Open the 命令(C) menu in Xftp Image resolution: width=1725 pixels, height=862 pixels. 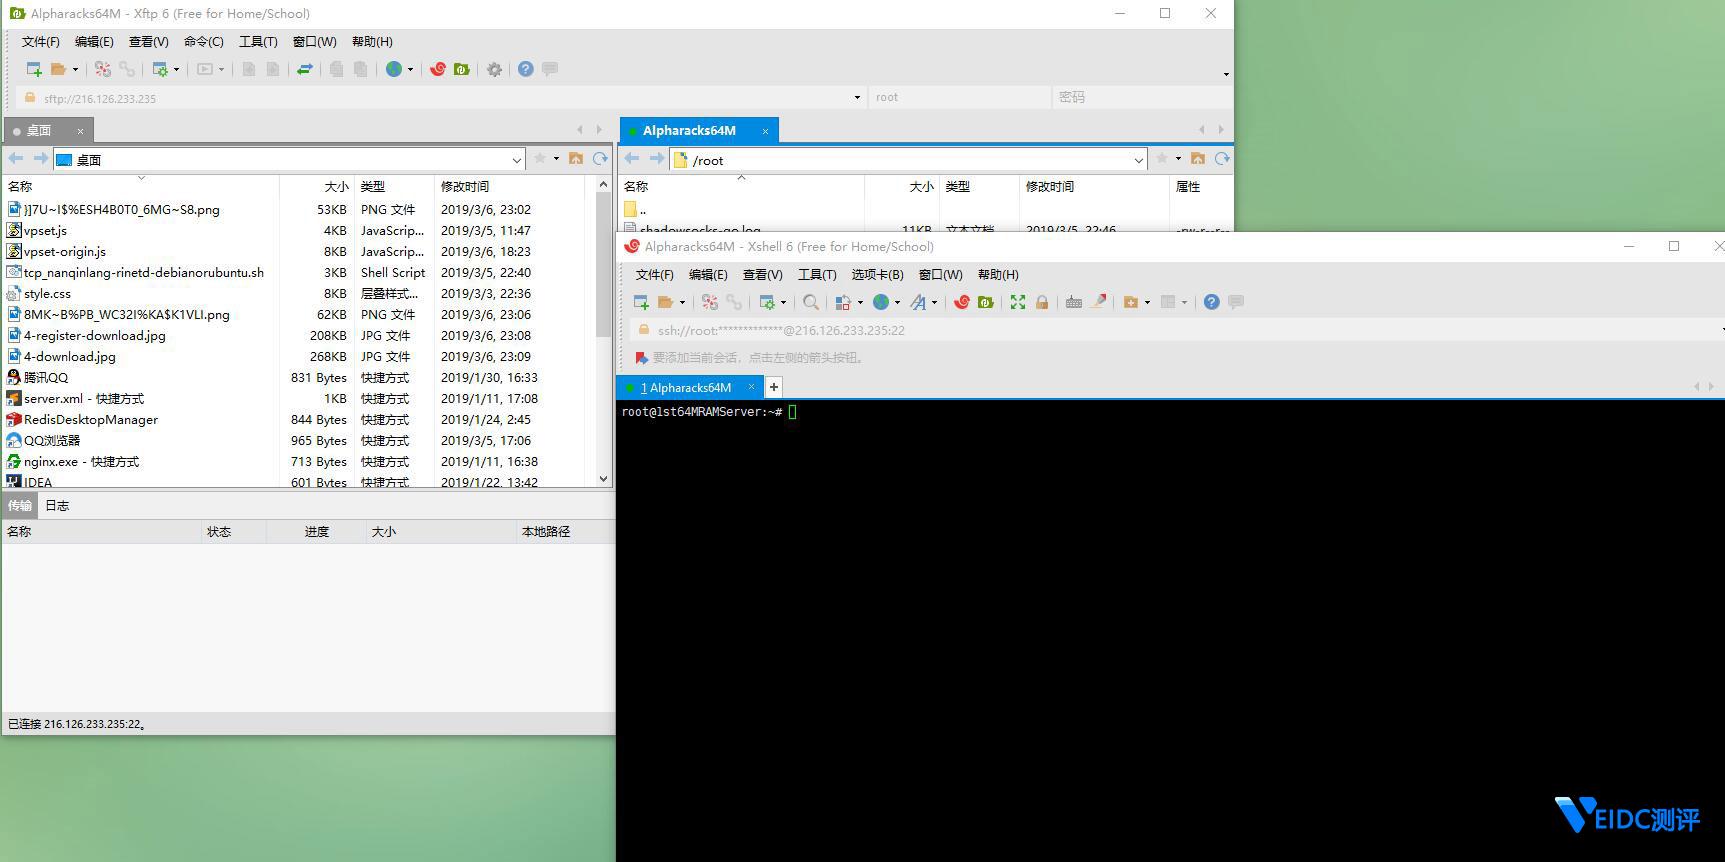click(x=203, y=41)
